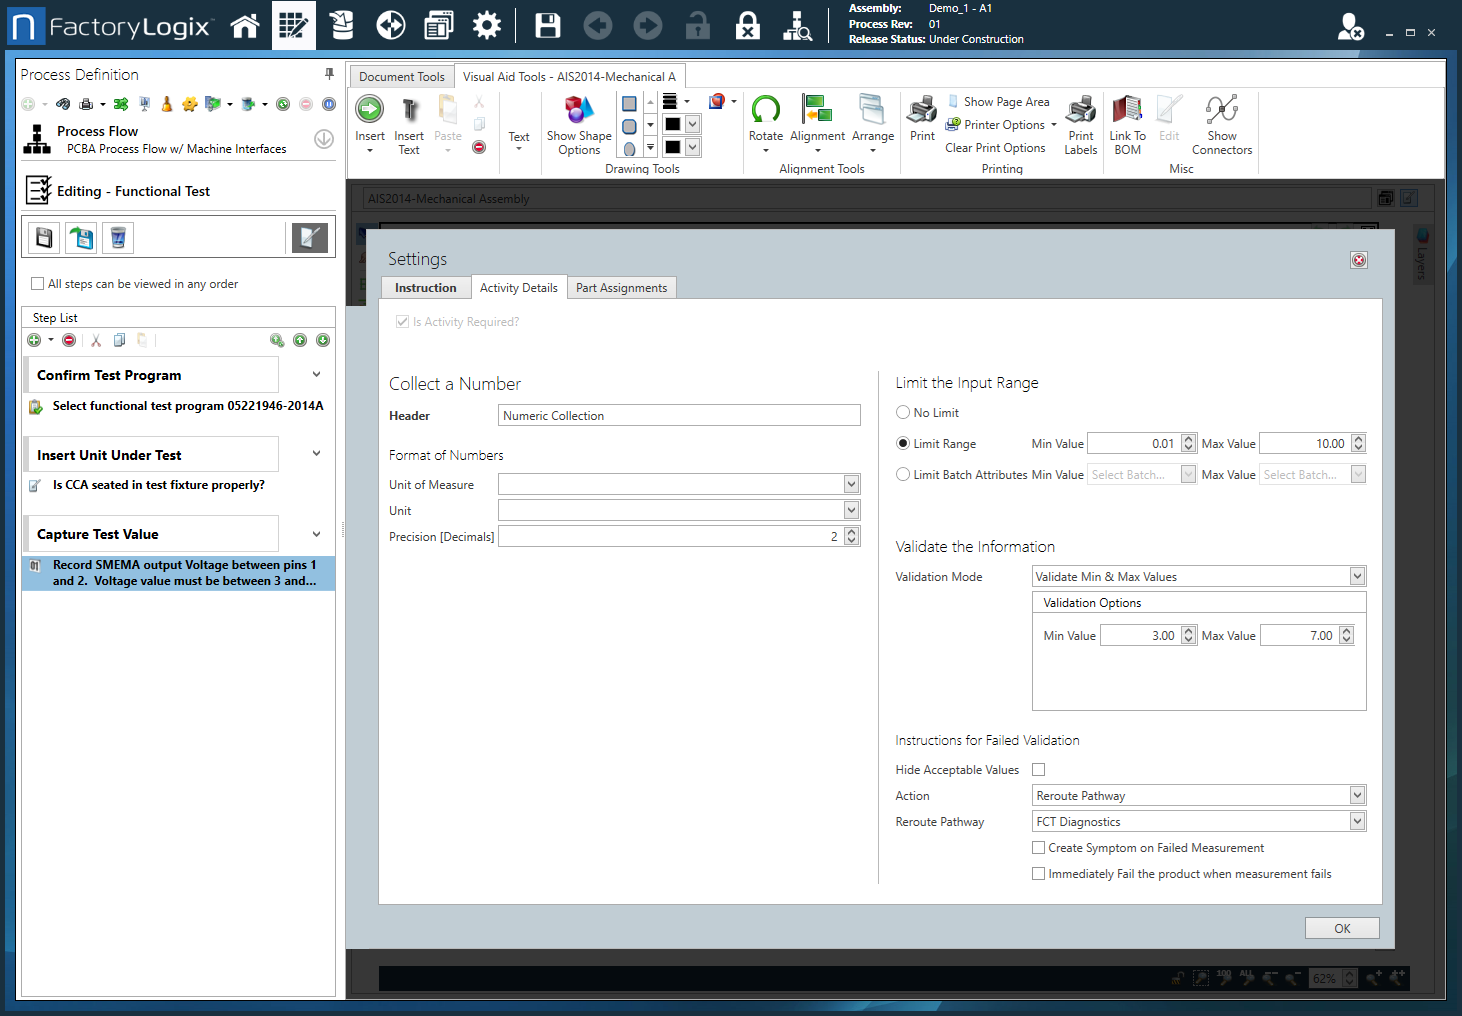Click the Show Connectors icon
The height and width of the screenshot is (1016, 1462).
[1221, 110]
